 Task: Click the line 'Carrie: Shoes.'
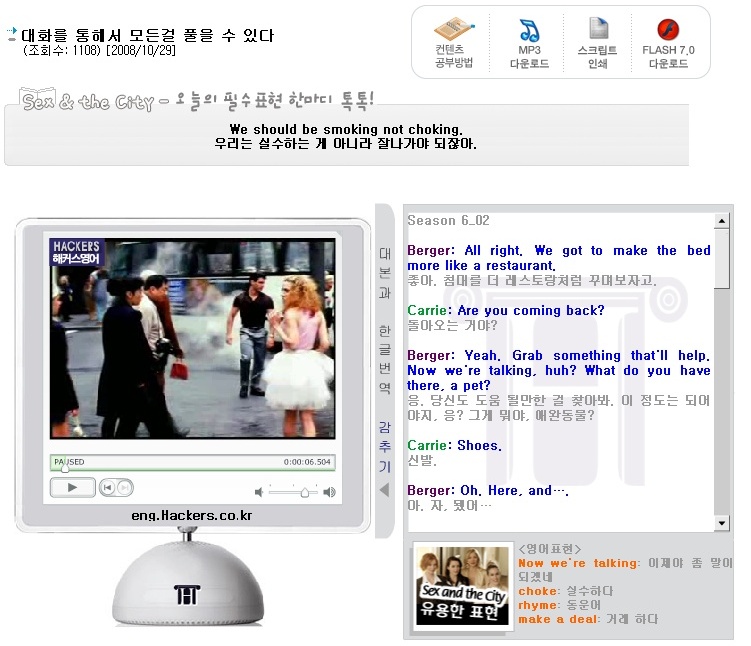click(x=455, y=445)
